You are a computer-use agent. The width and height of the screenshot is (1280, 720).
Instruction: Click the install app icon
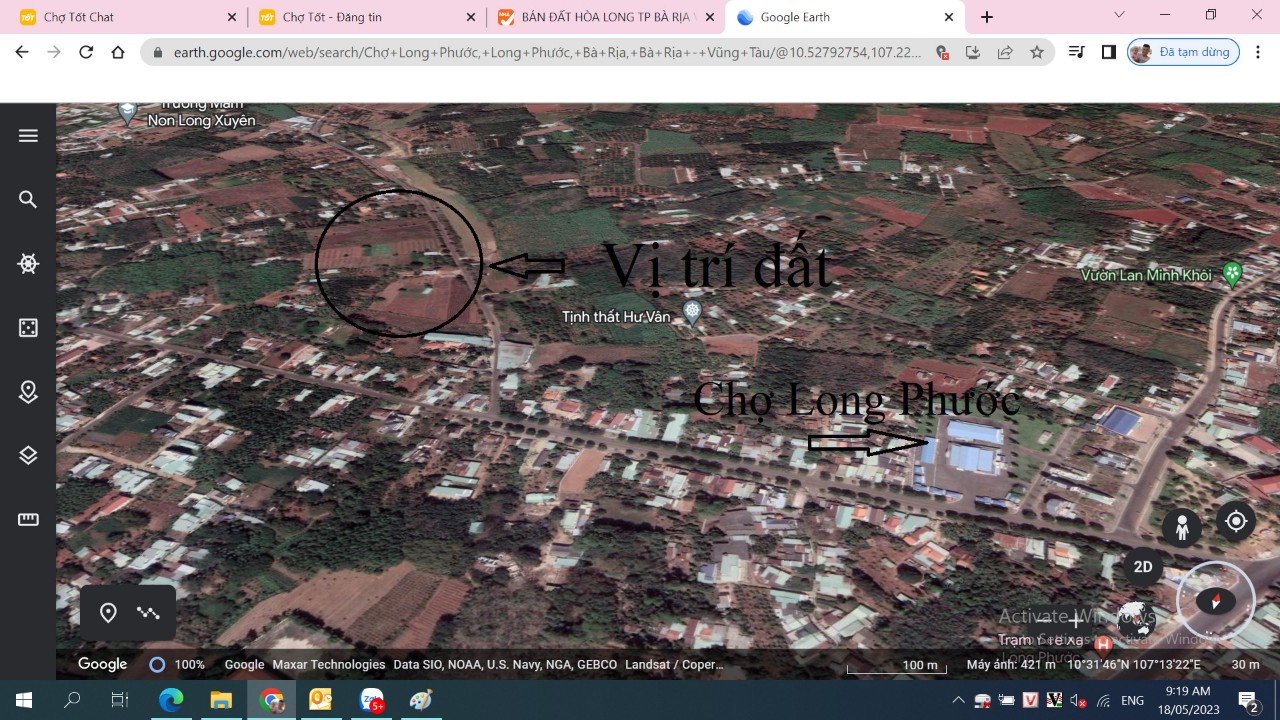tap(973, 52)
